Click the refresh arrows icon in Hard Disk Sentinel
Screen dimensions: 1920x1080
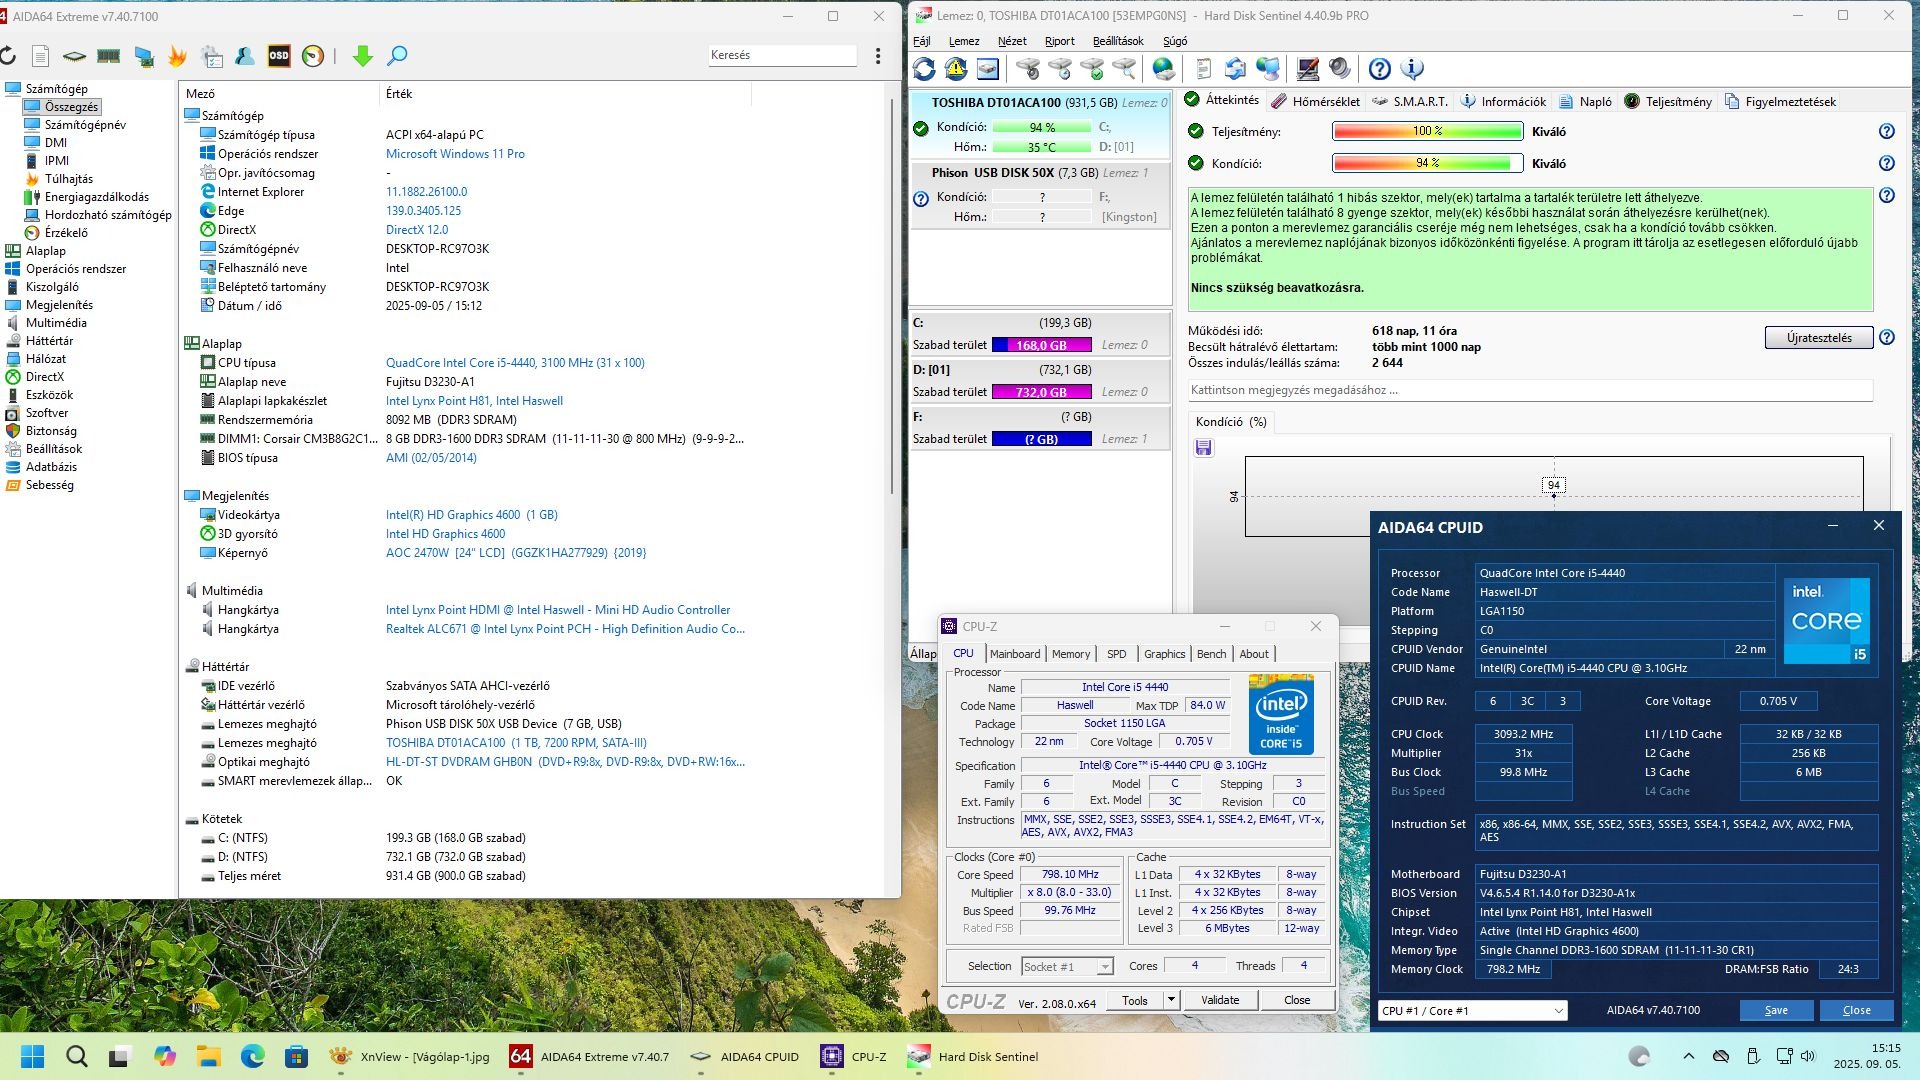[x=924, y=69]
